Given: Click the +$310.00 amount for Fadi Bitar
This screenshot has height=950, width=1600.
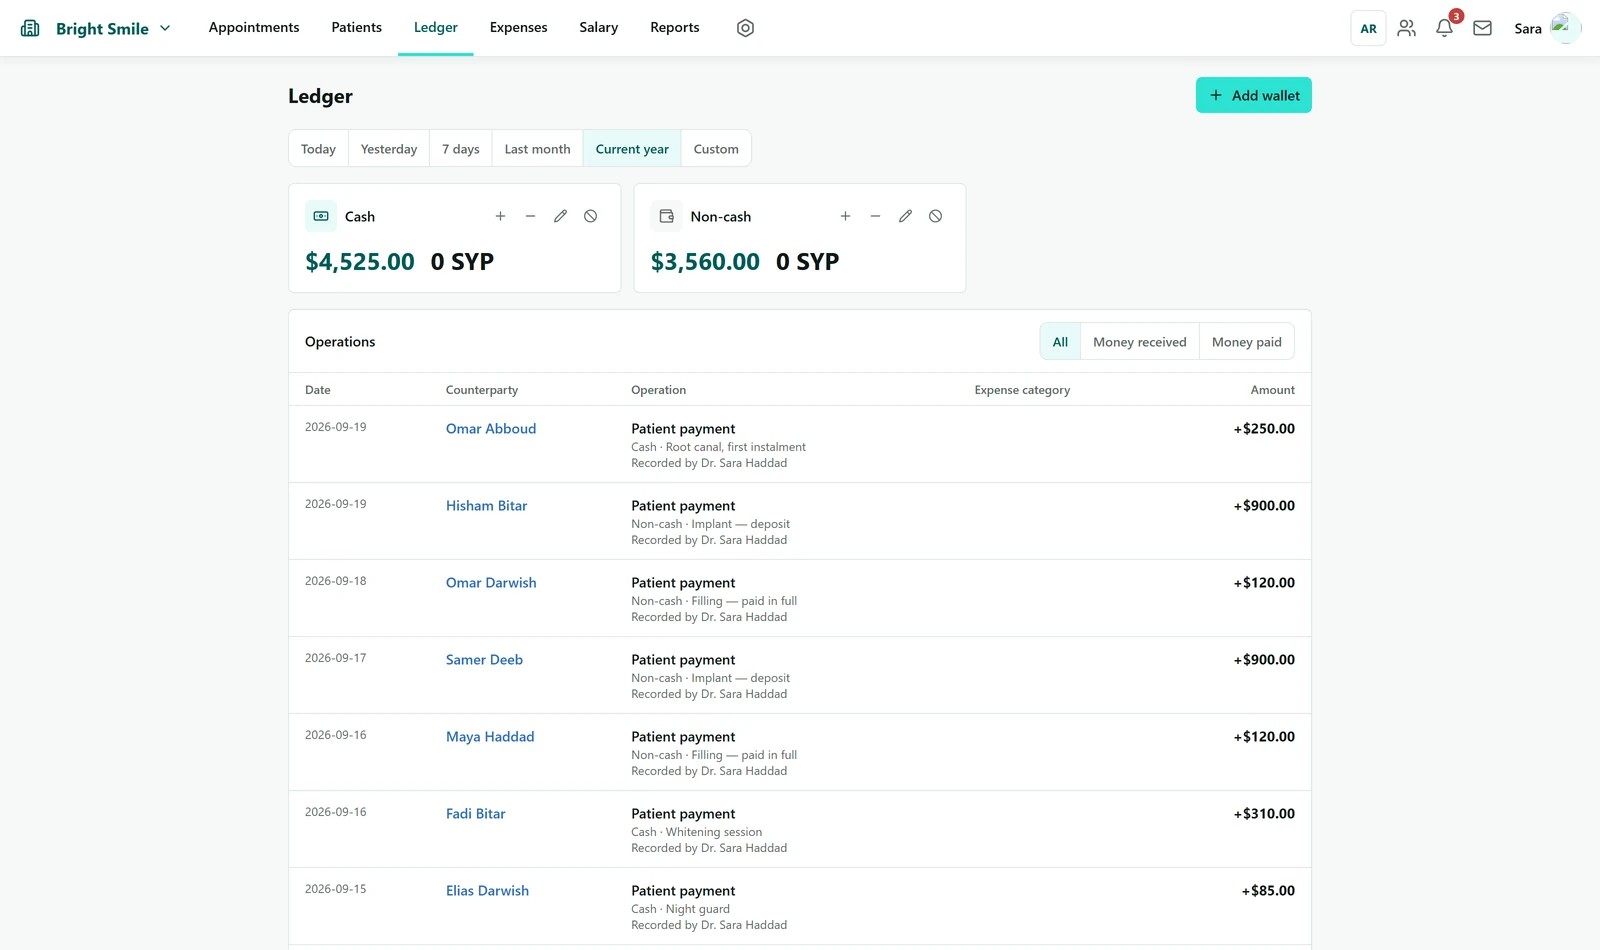Looking at the screenshot, I should (1264, 814).
